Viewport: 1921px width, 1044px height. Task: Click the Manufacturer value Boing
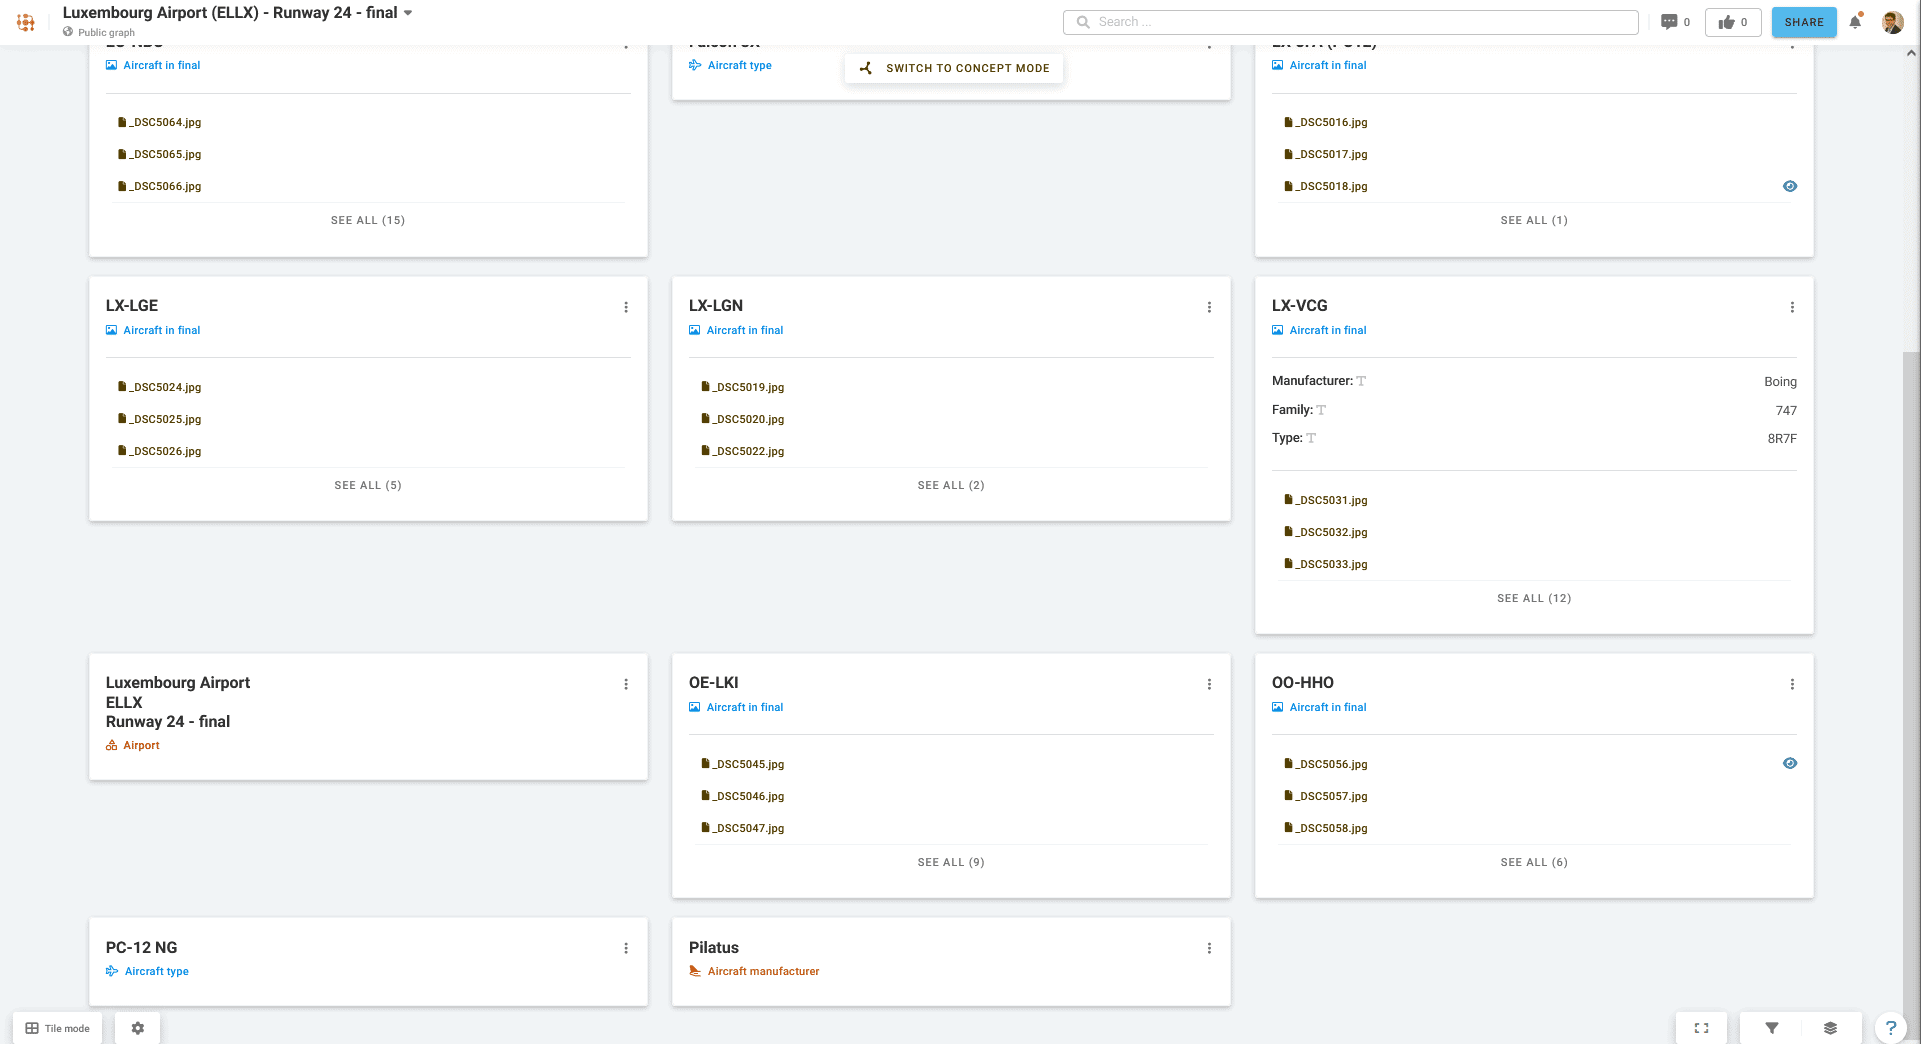coord(1780,382)
